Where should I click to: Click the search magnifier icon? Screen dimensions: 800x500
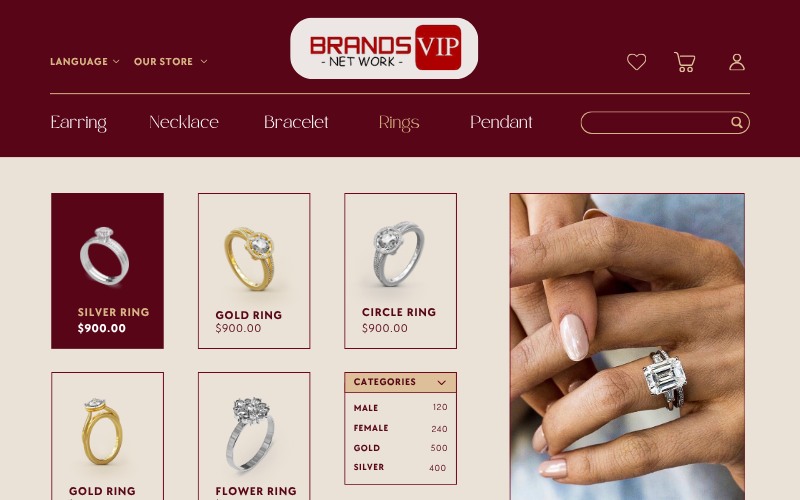[x=736, y=122]
